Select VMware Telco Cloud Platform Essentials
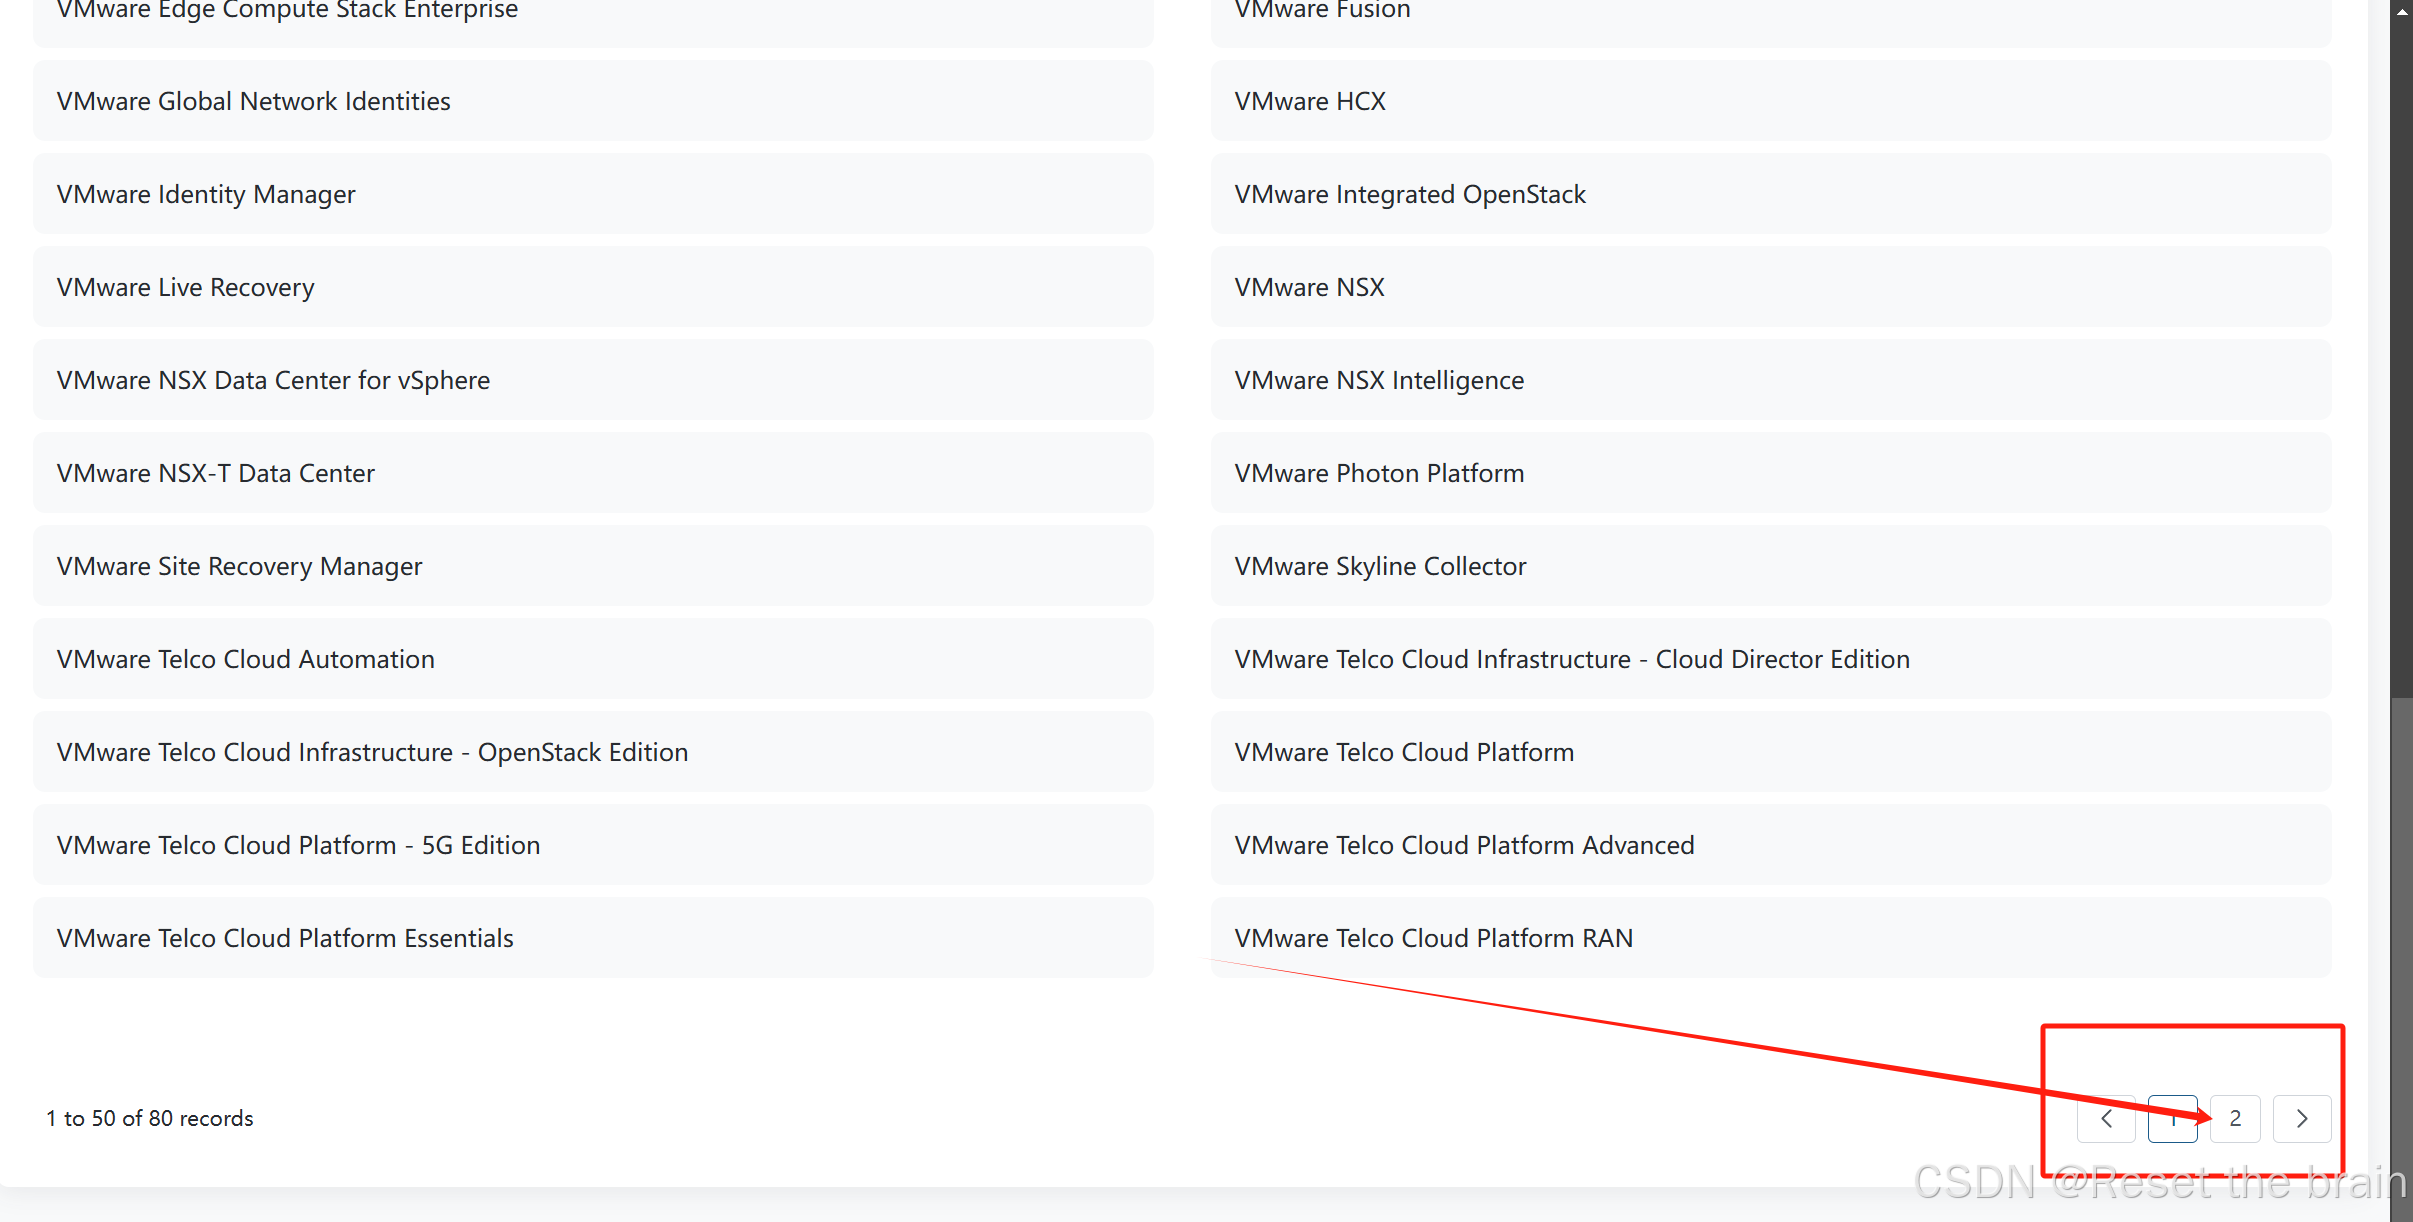Viewport: 2413px width, 1222px height. (x=285, y=938)
